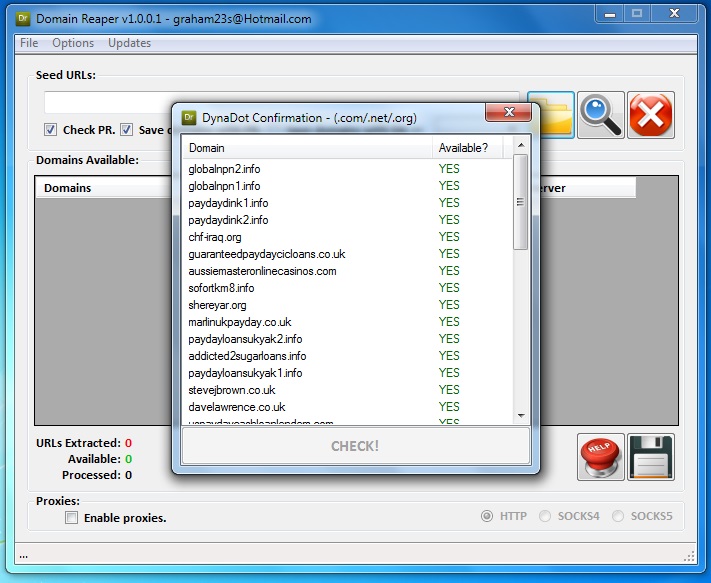Click the domain list scrollbar thumb
This screenshot has width=711, height=583.
tap(521, 202)
